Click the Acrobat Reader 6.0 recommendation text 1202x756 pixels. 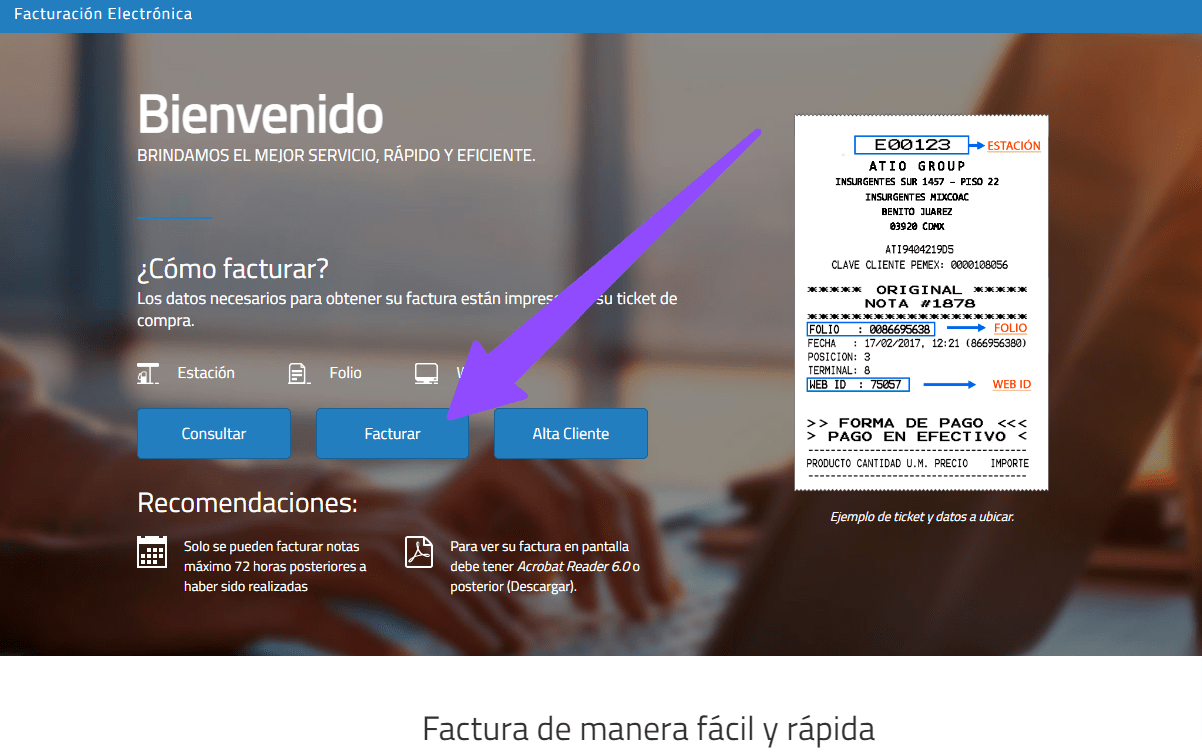point(545,566)
